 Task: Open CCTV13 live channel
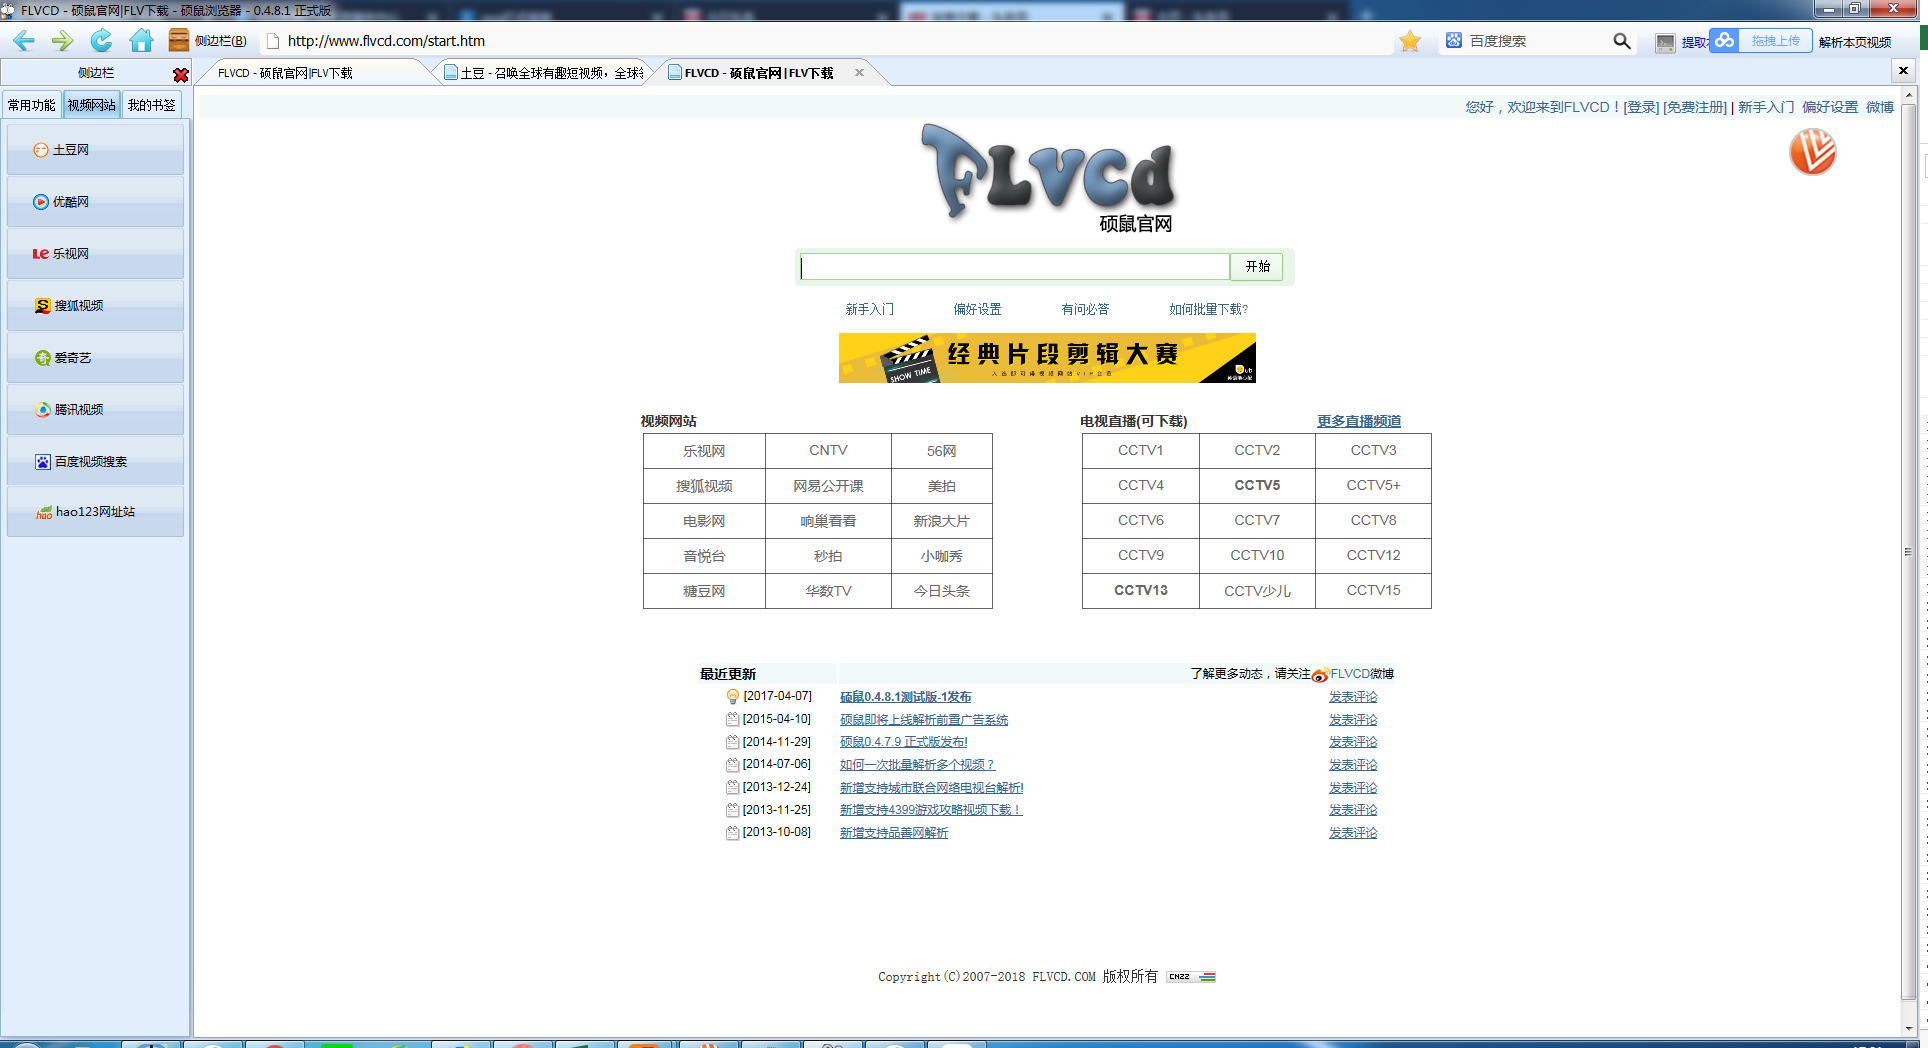(x=1141, y=590)
